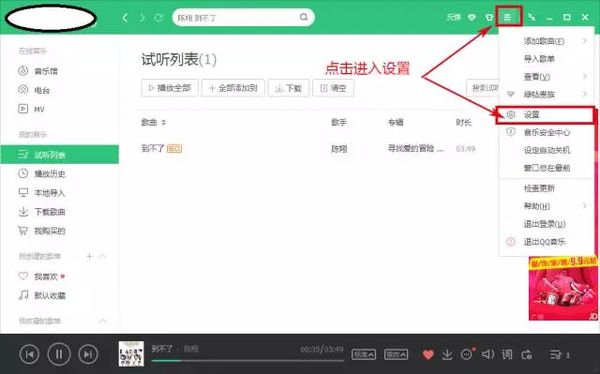
Task: Change the play mode loop icon
Action: 527,355
